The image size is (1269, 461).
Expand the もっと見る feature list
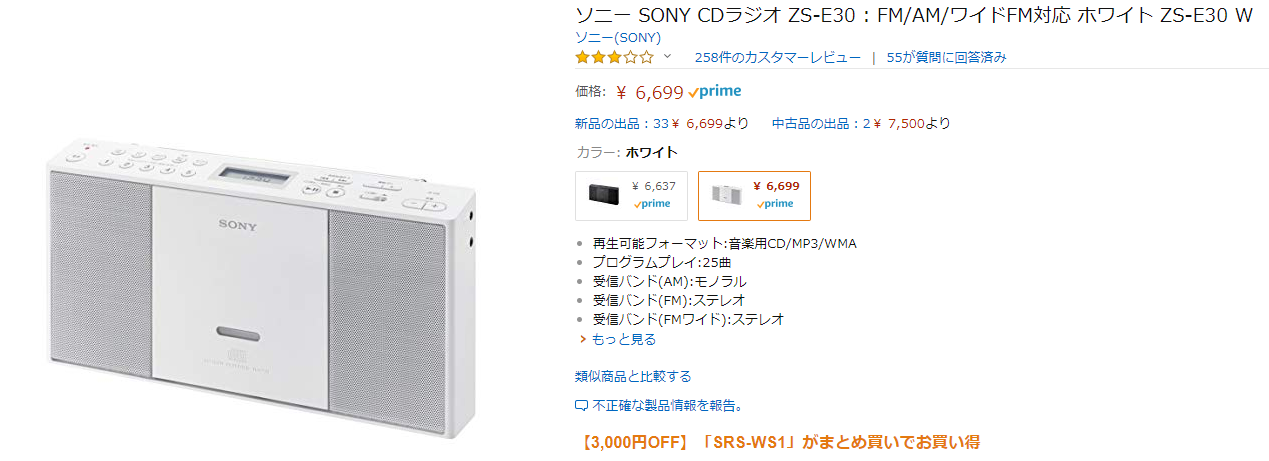click(x=623, y=339)
